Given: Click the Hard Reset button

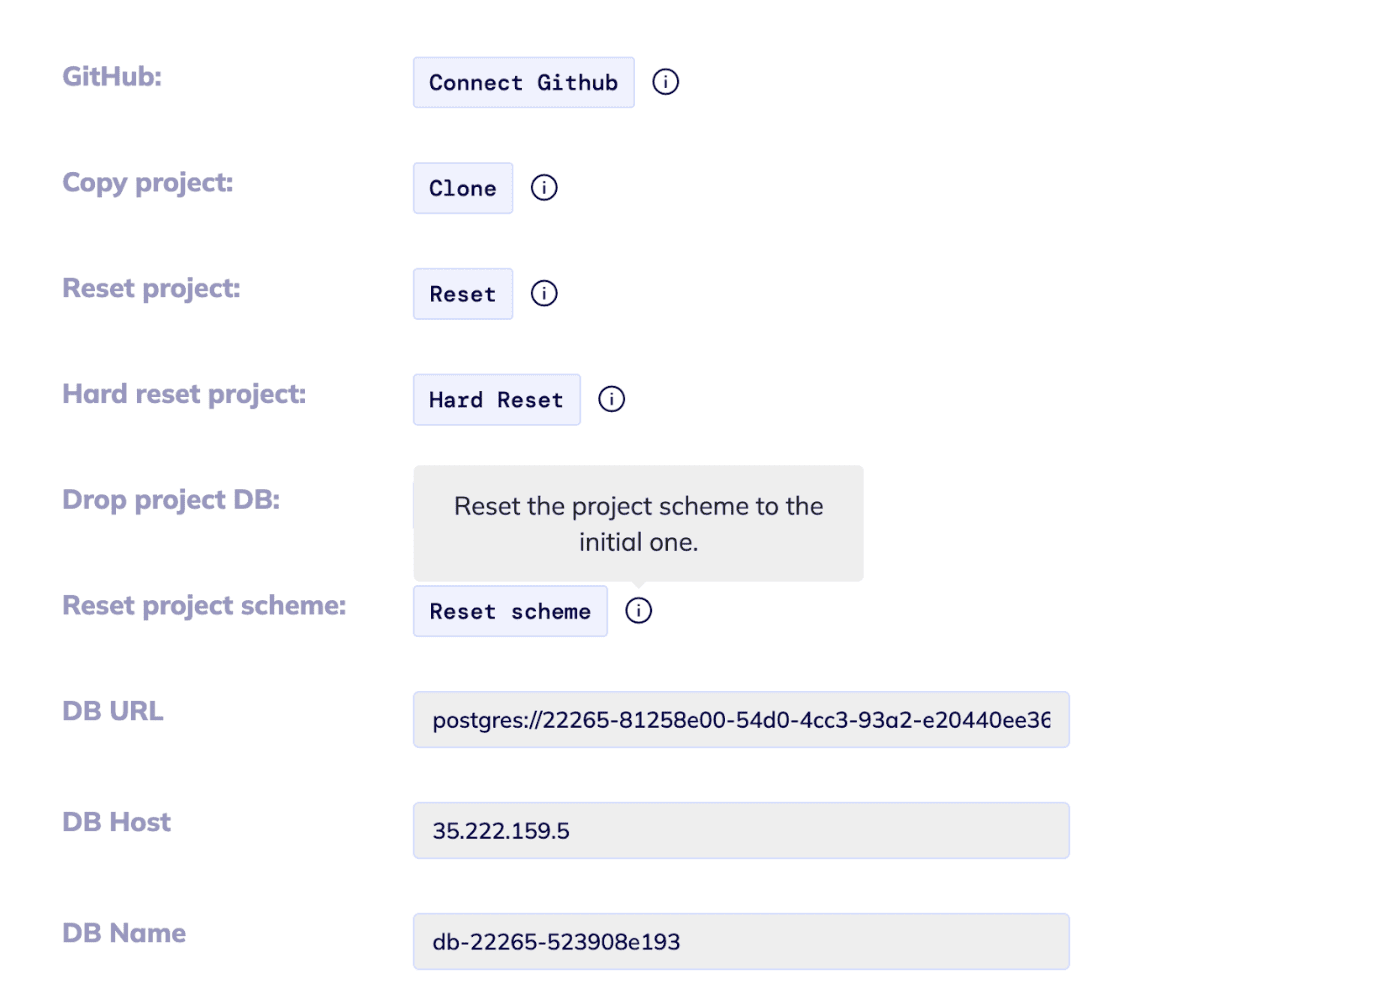Looking at the screenshot, I should (x=497, y=400).
